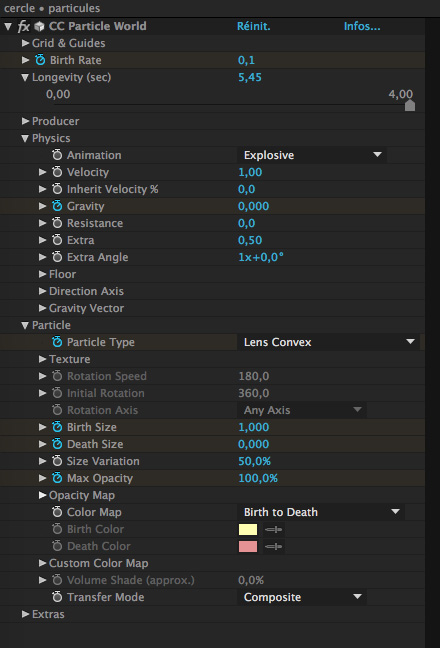Toggle the Max Opacity stopwatch

[57, 477]
